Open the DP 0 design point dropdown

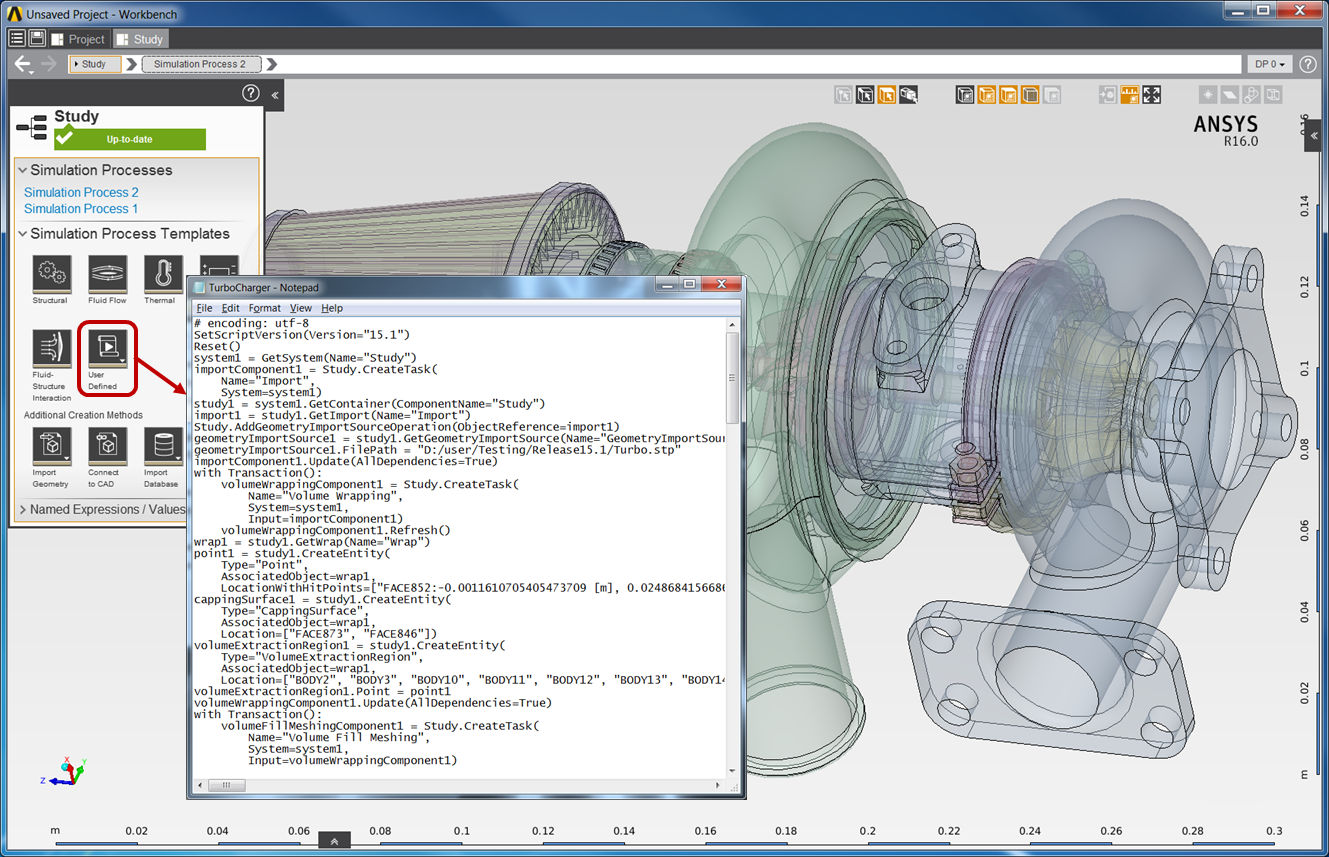click(x=1270, y=64)
